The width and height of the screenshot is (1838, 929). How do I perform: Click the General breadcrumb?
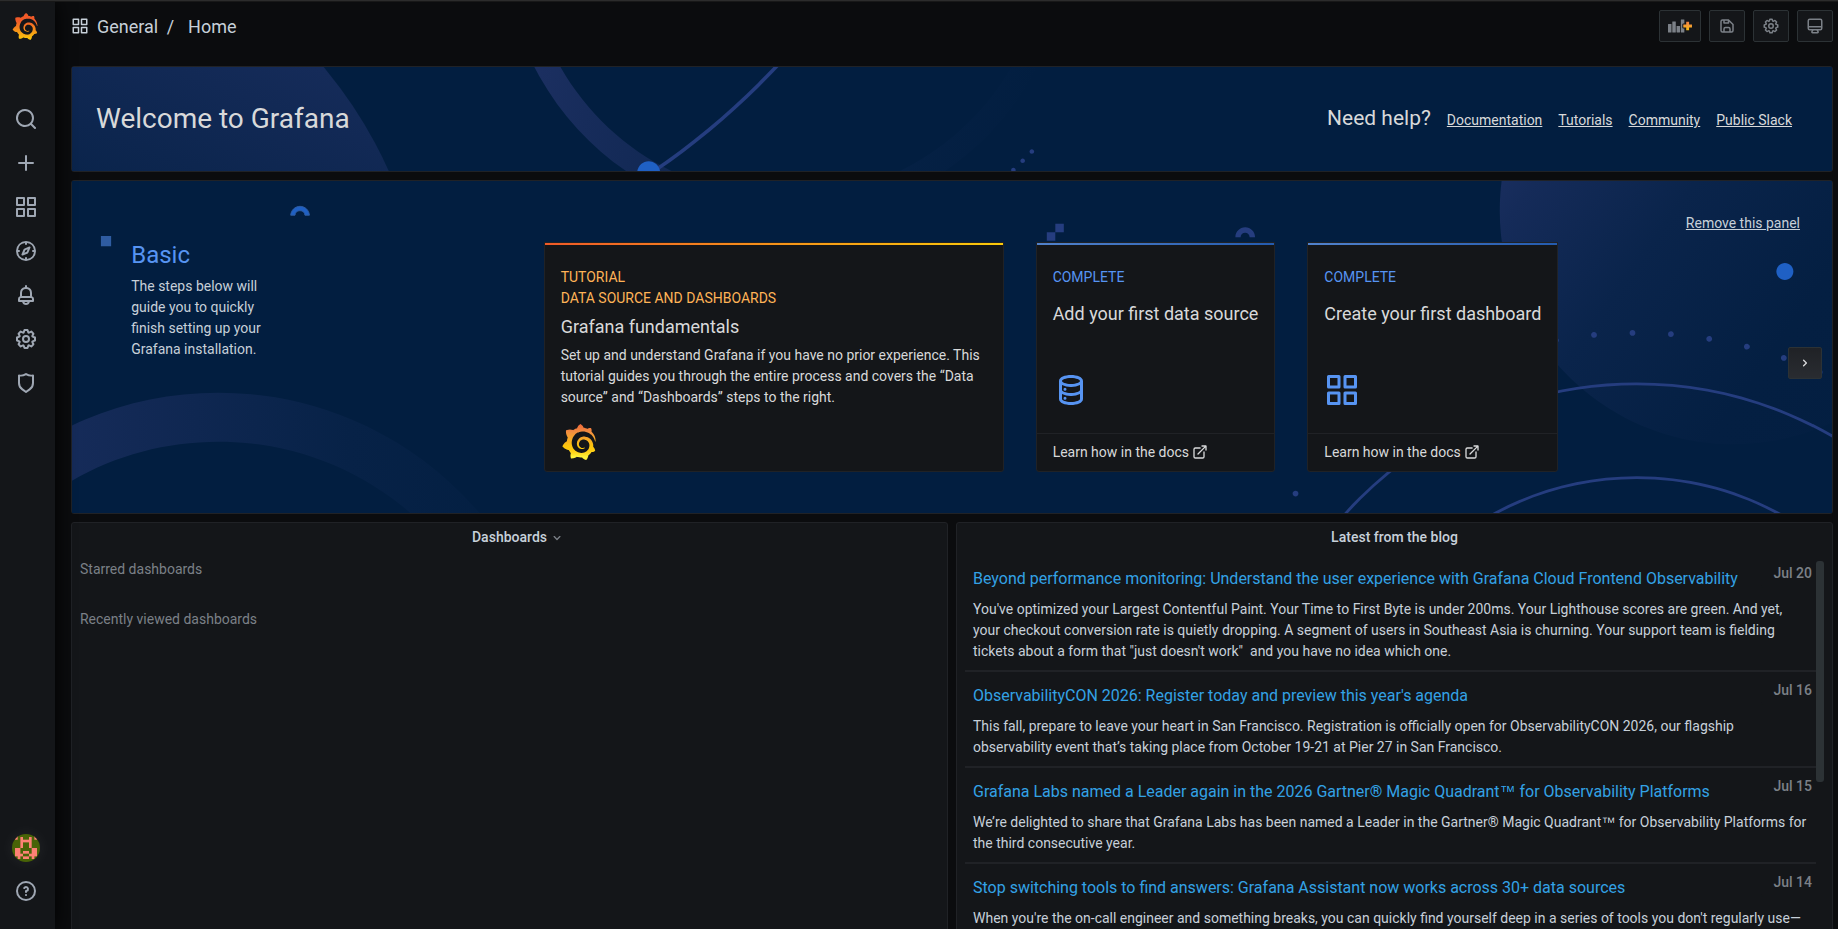coord(127,27)
